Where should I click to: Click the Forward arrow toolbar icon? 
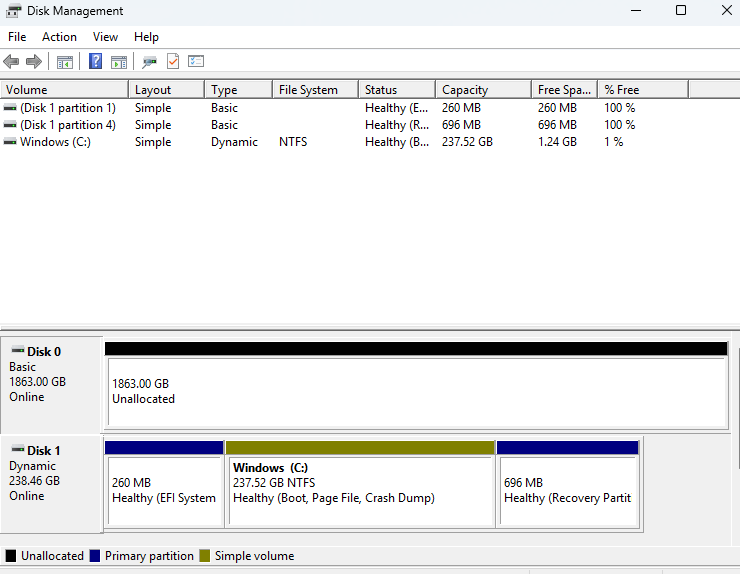coord(34,61)
